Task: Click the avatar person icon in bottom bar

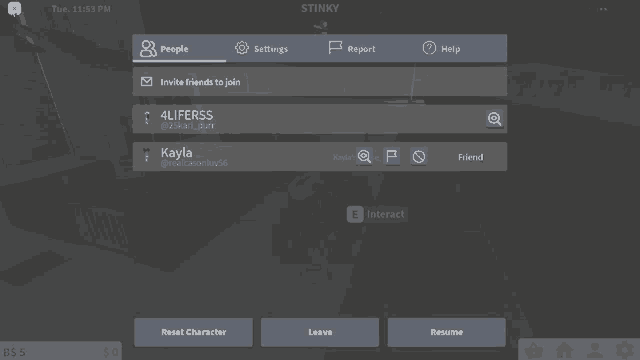Action: pos(595,350)
